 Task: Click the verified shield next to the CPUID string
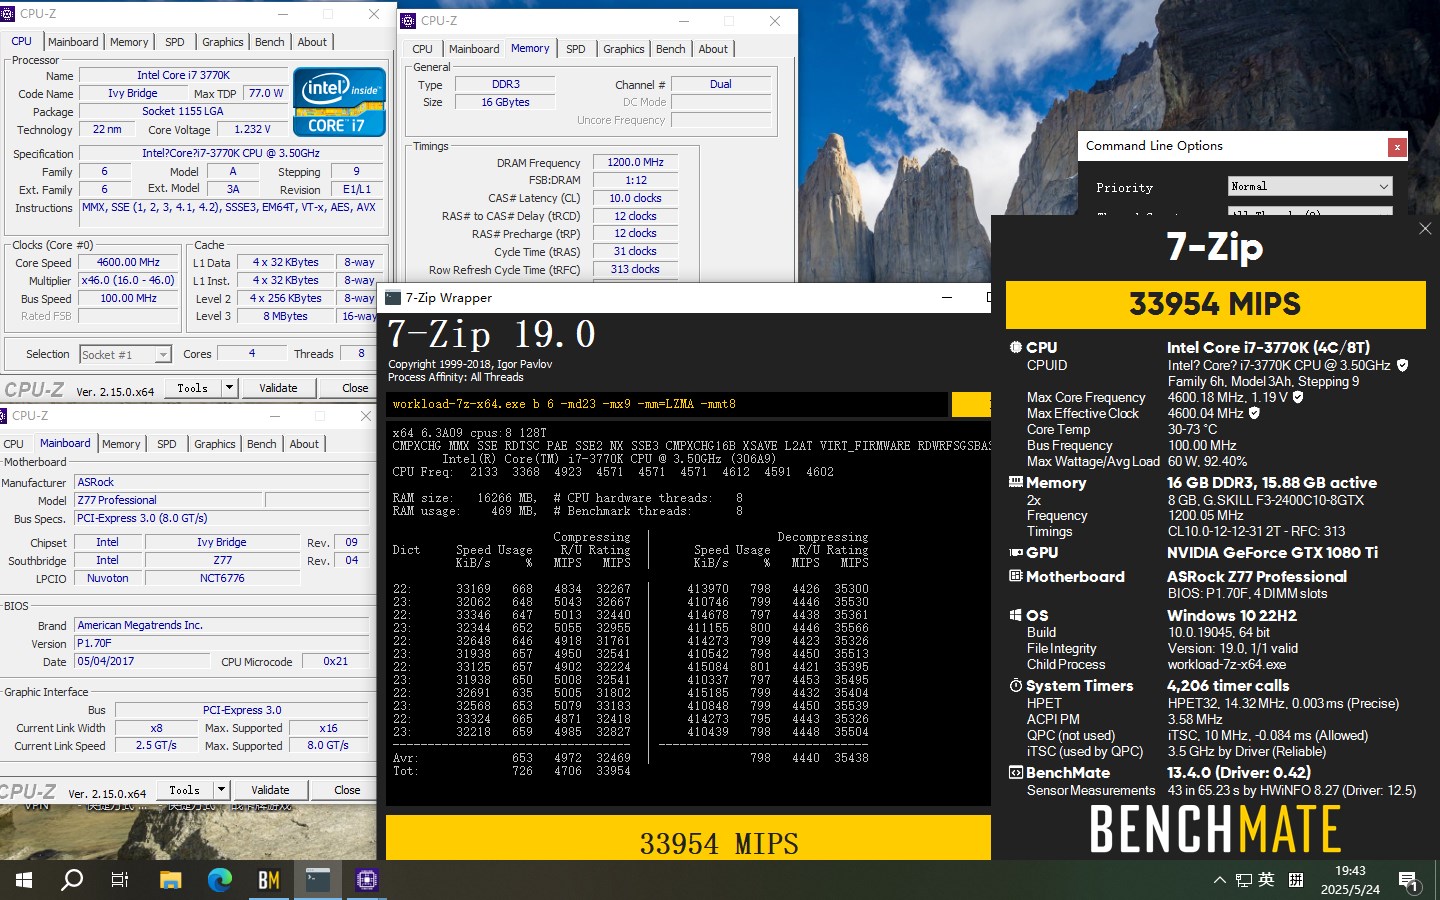(x=1402, y=365)
